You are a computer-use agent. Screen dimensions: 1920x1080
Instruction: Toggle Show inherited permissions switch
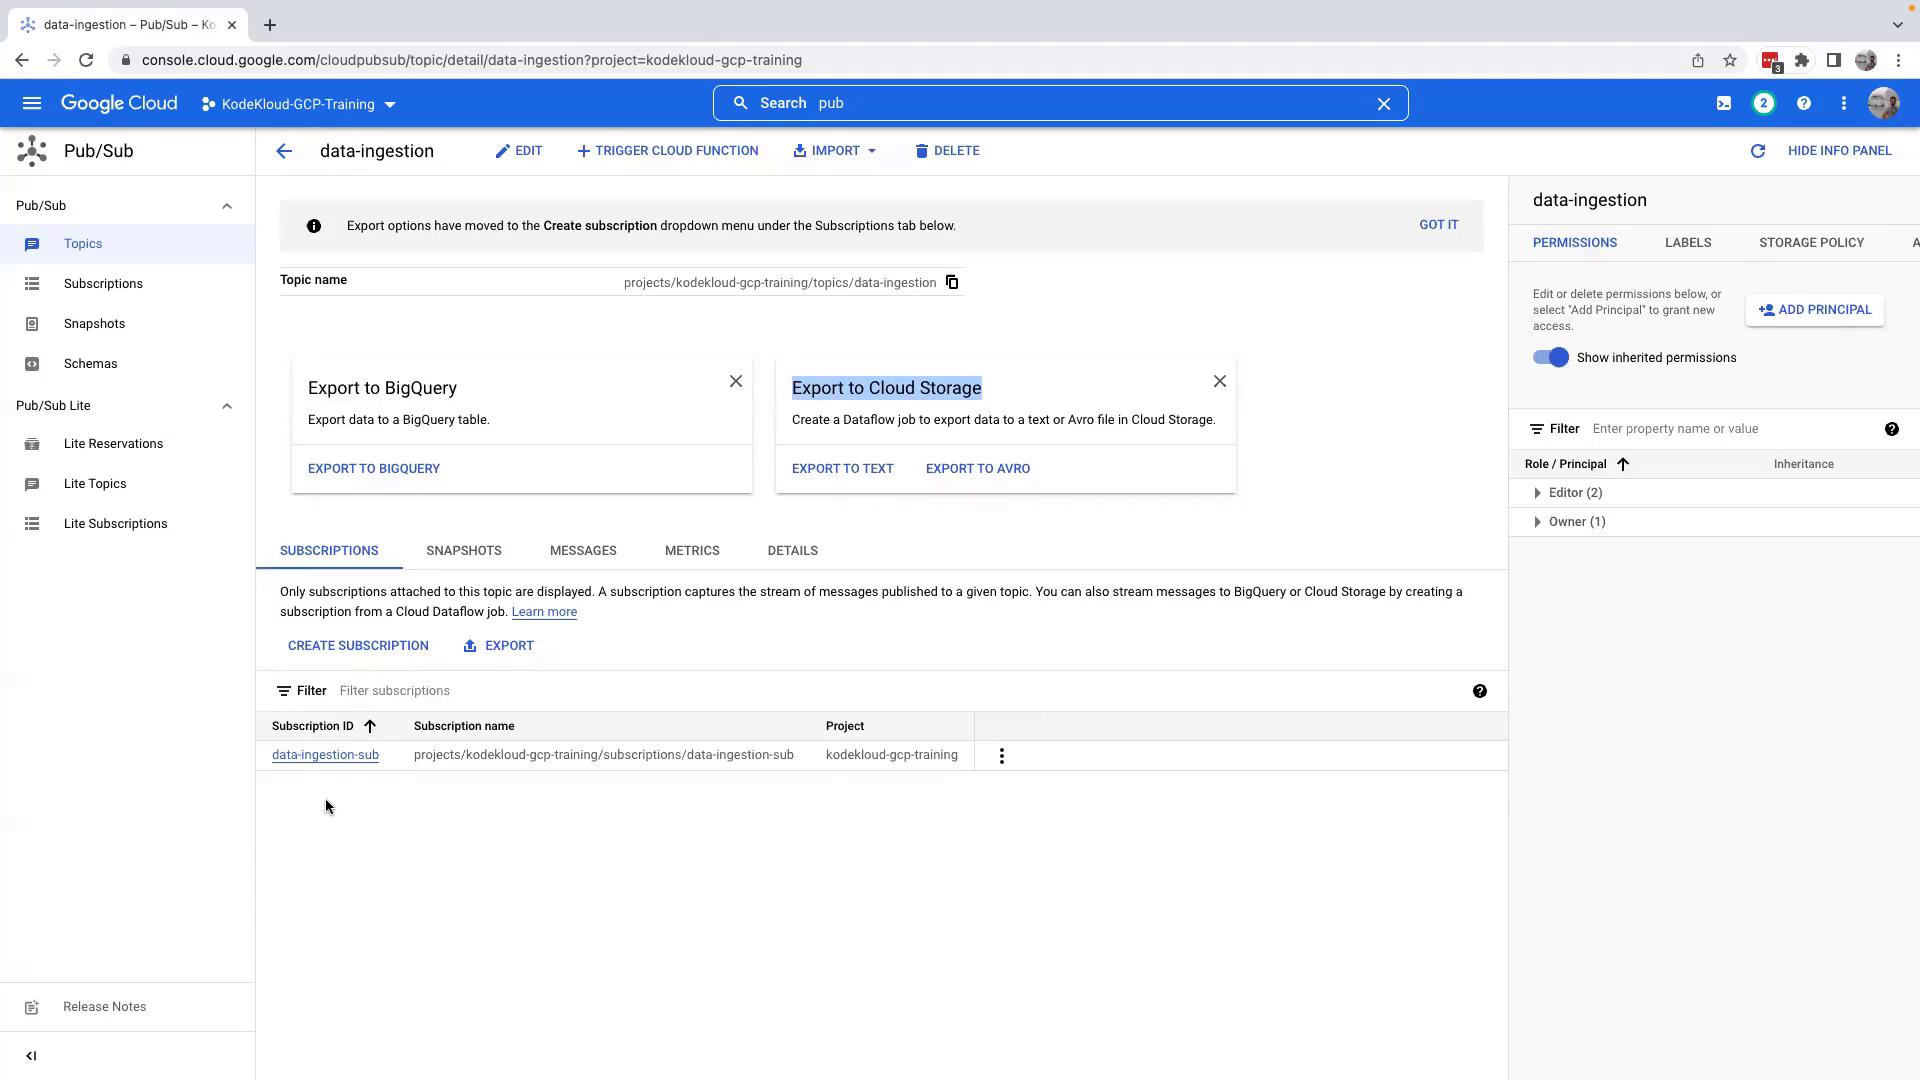point(1551,358)
